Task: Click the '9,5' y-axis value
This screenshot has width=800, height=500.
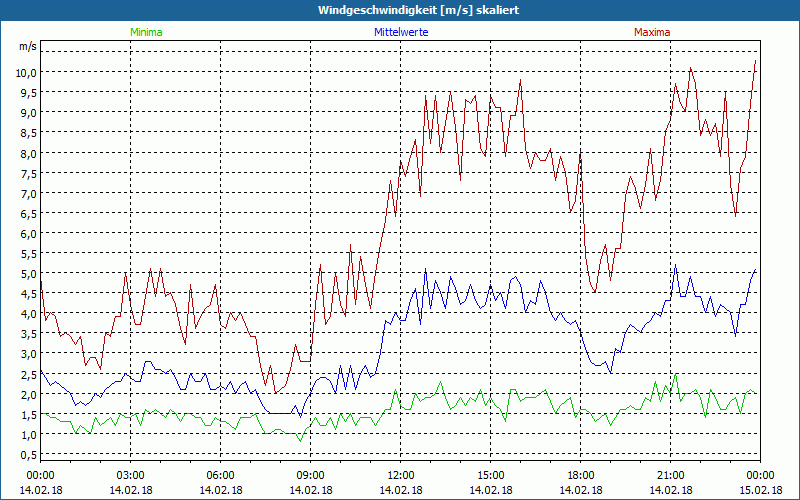Action: (x=28, y=93)
